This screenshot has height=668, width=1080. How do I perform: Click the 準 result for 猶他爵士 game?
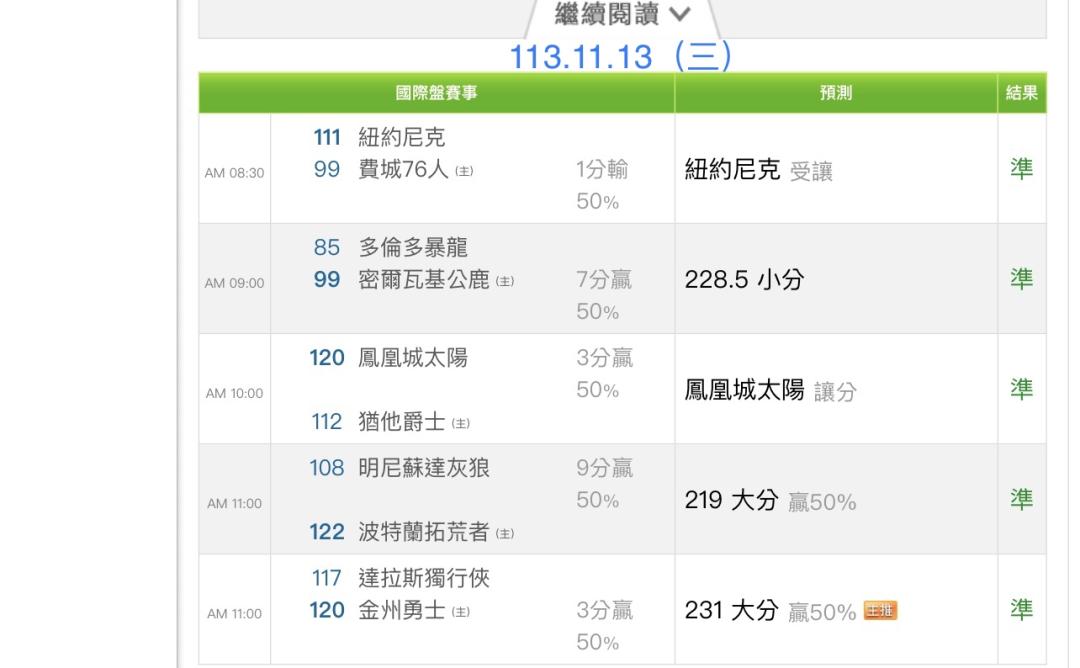pyautogui.click(x=1021, y=389)
